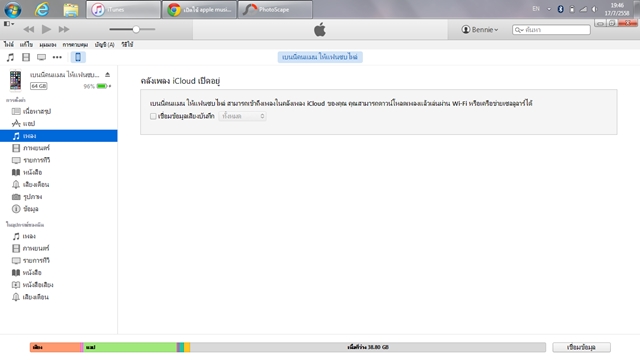The height and width of the screenshot is (360, 640).
Task: Click the EN language indicator in tray
Action: click(x=536, y=9)
